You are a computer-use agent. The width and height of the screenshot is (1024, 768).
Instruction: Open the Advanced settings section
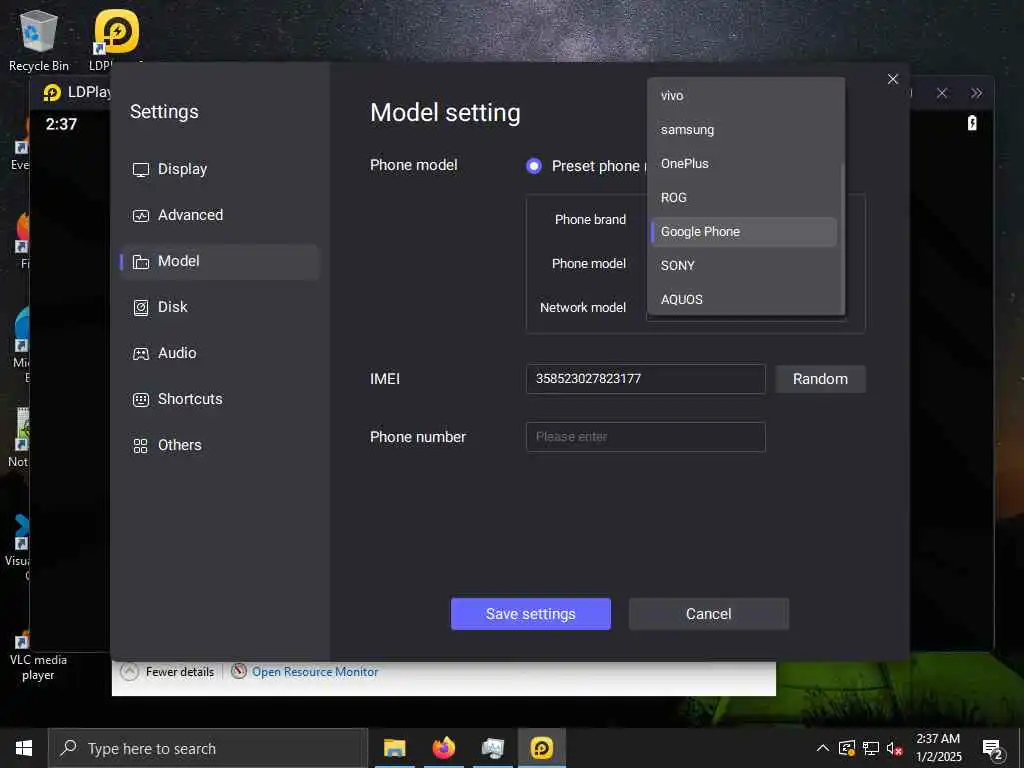219,215
